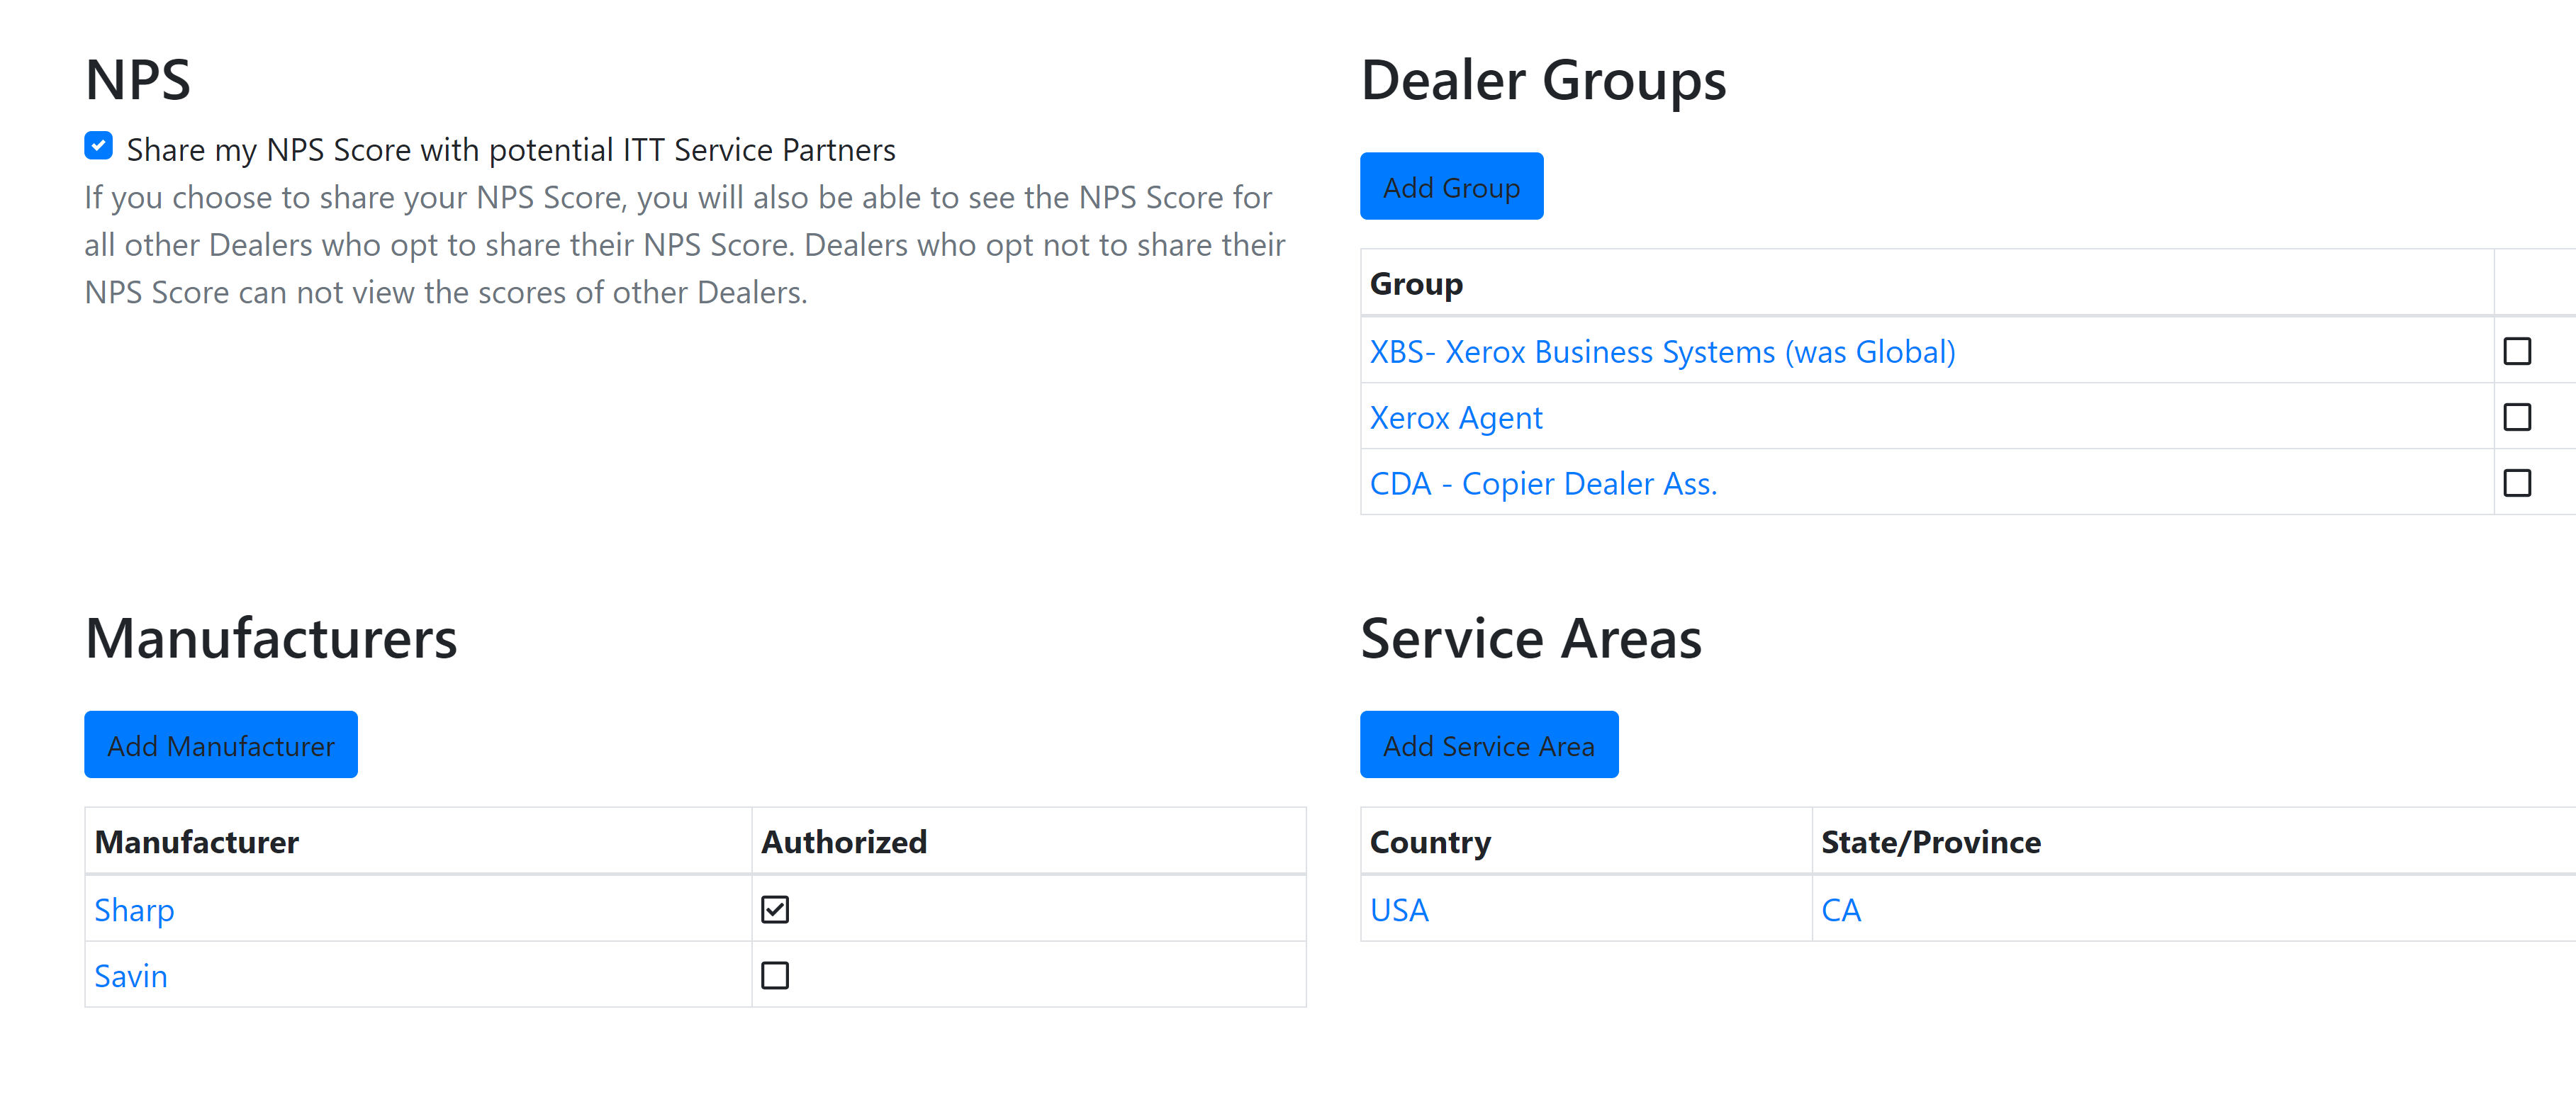Check the Savin Authorized checkbox
The height and width of the screenshot is (1097, 2576).
pos(775,975)
